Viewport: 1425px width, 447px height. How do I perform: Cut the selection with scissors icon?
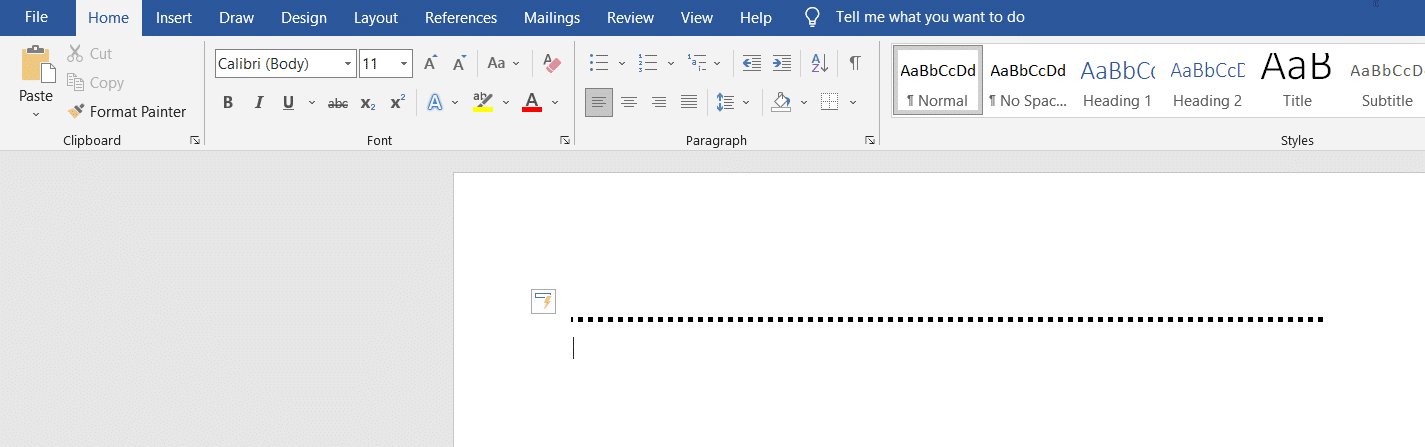(90, 53)
